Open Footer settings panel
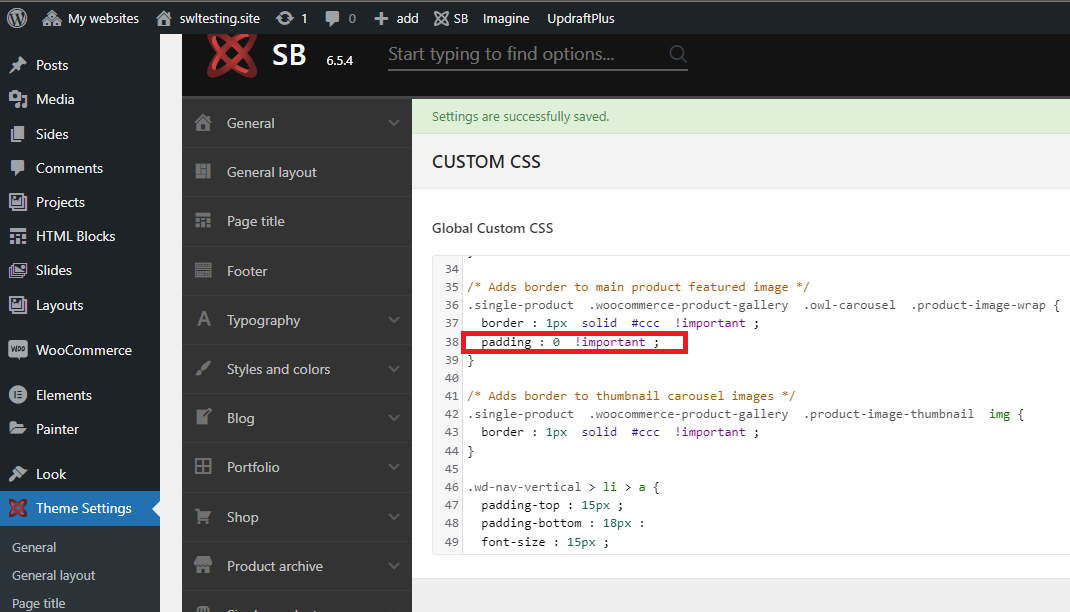Screen dimensions: 1070x612 pyautogui.click(x=297, y=271)
